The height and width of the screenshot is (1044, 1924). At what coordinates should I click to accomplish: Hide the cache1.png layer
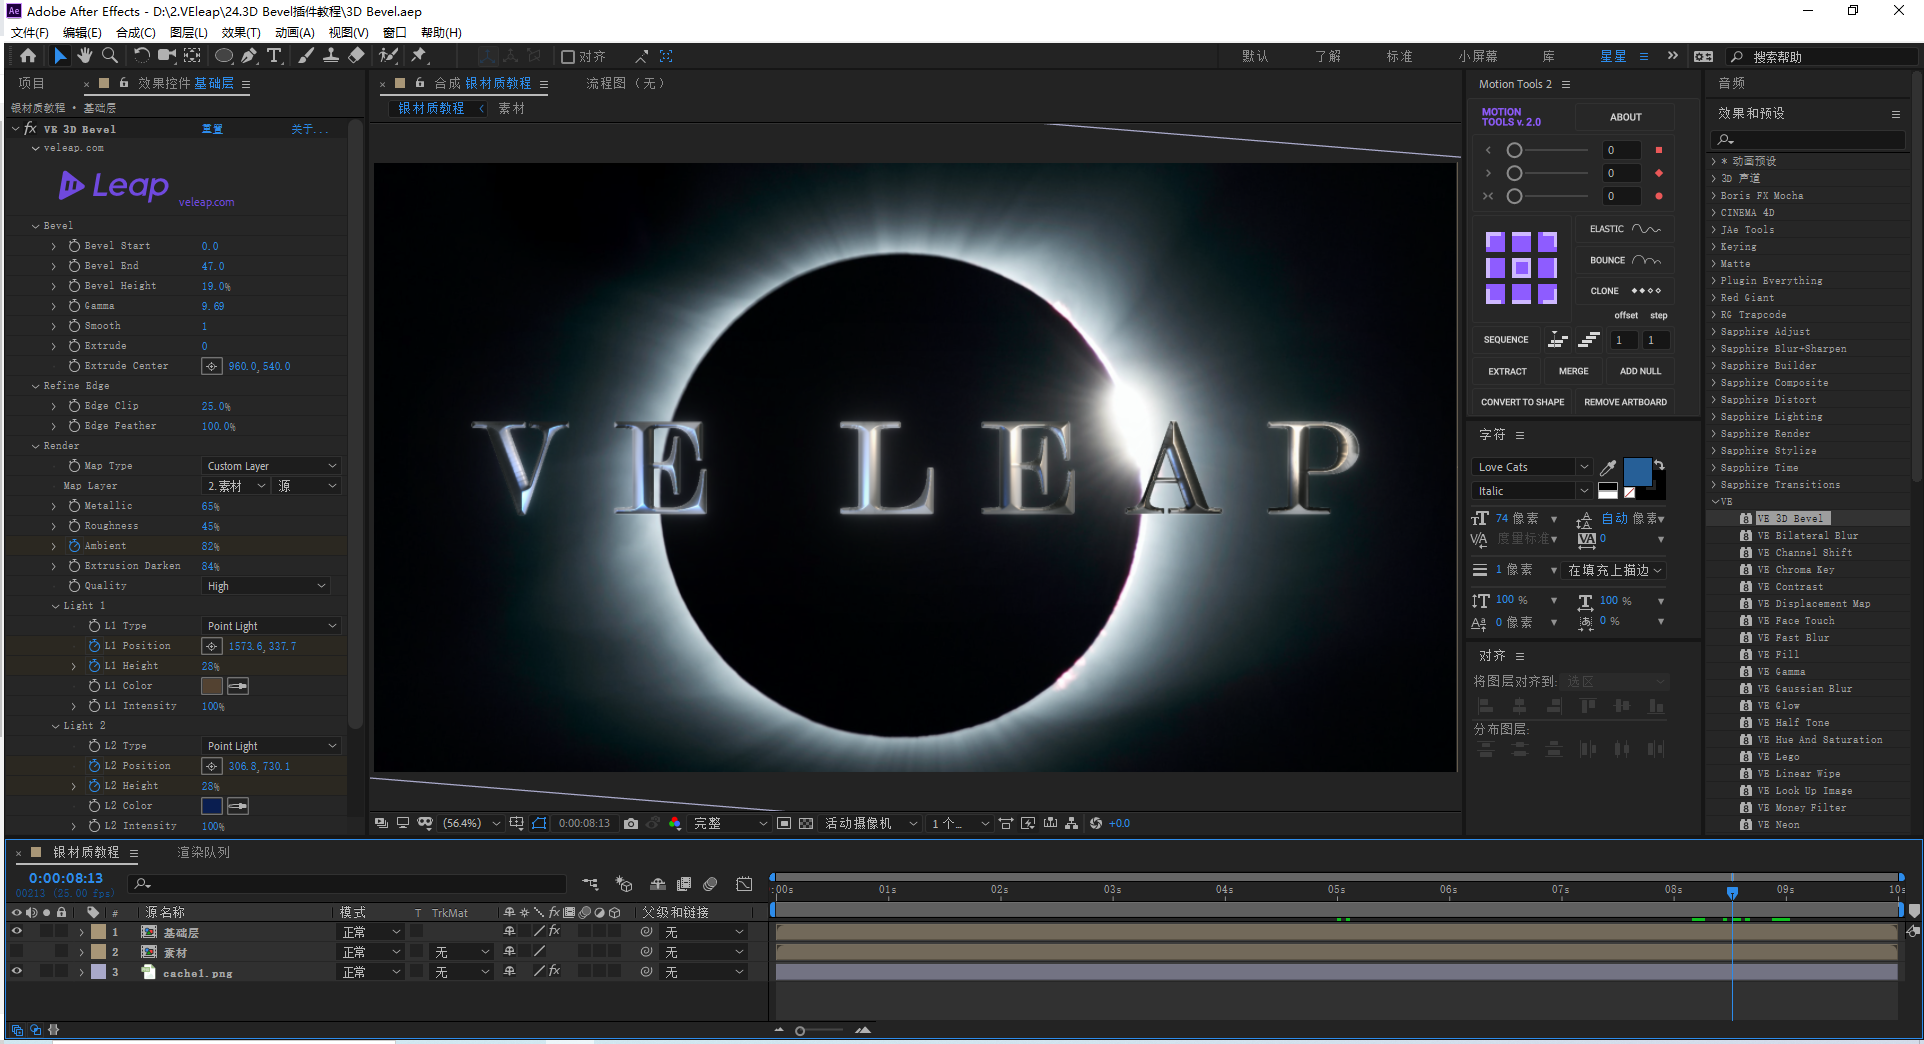pyautogui.click(x=17, y=971)
